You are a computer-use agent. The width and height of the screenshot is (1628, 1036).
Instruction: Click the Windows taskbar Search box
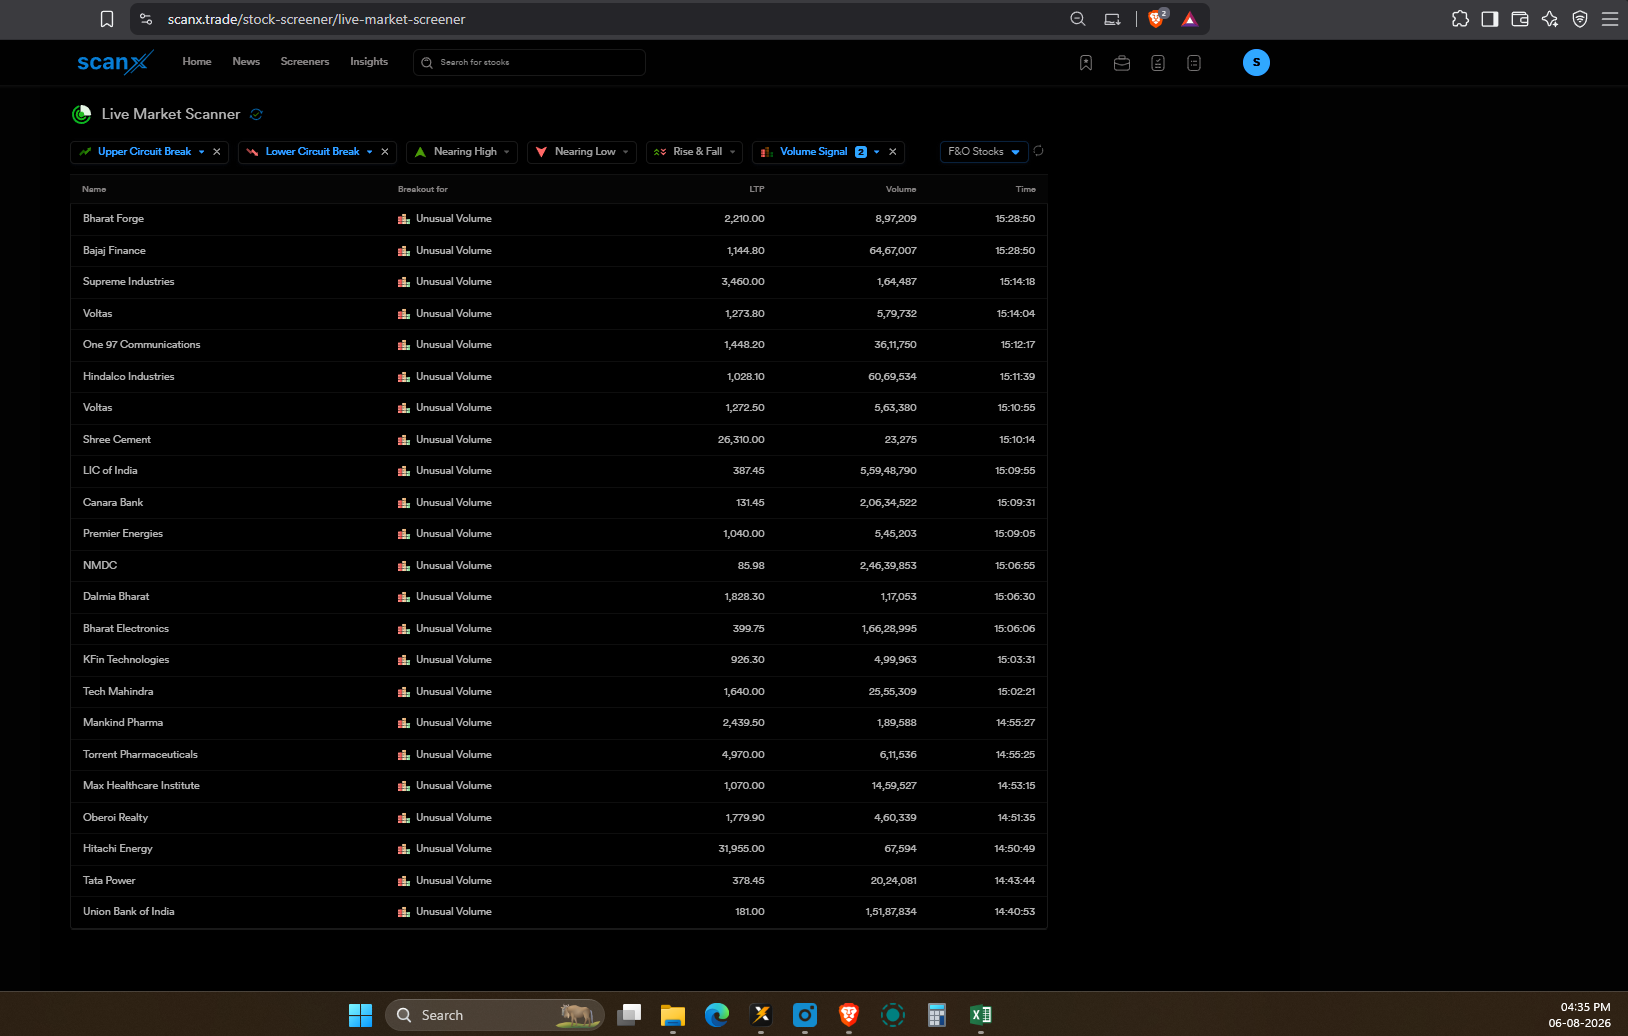coord(495,1015)
